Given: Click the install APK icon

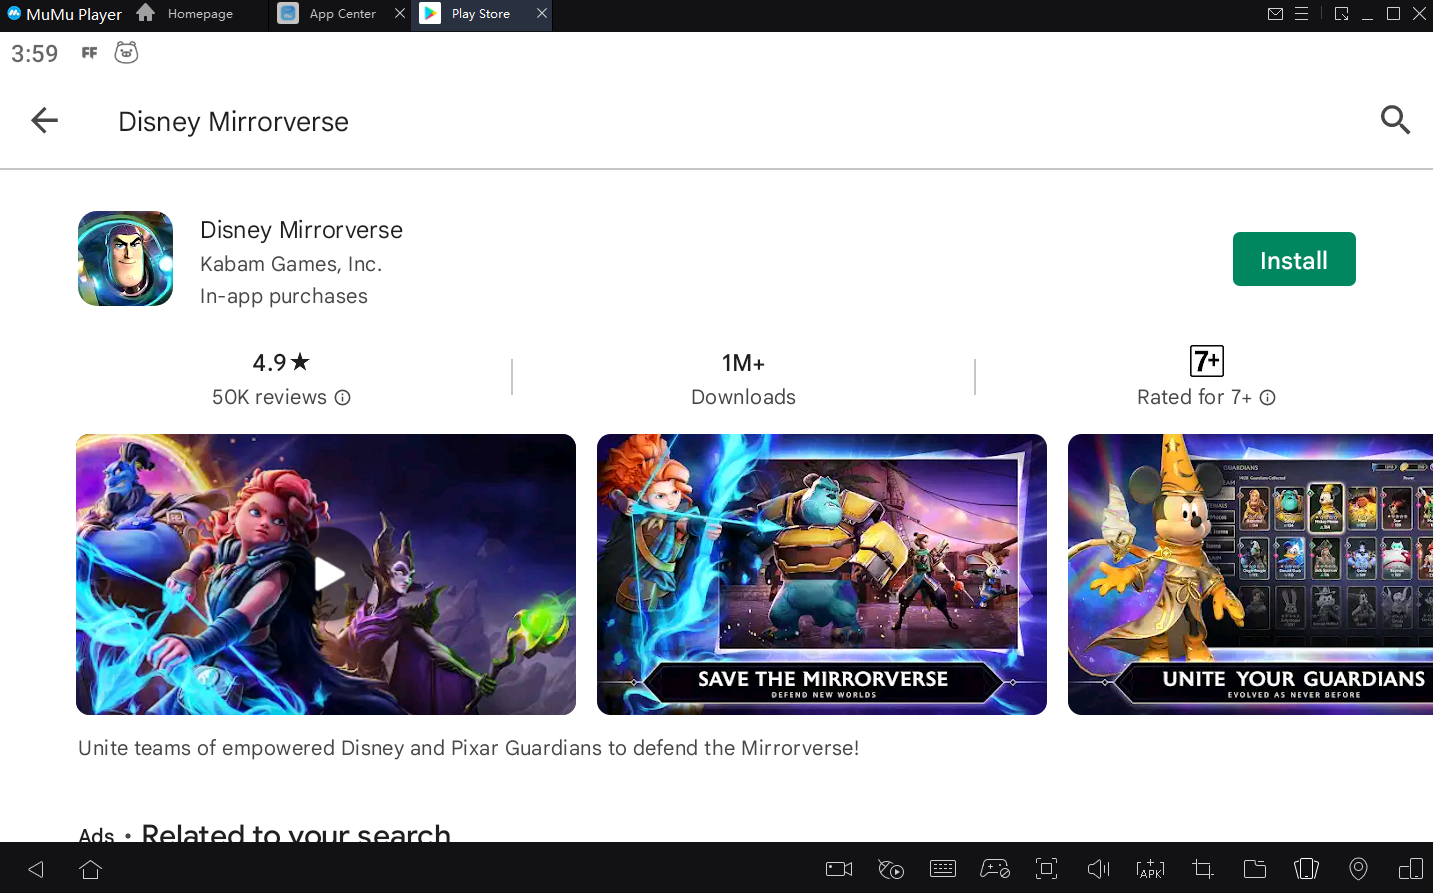Looking at the screenshot, I should pos(1150,869).
